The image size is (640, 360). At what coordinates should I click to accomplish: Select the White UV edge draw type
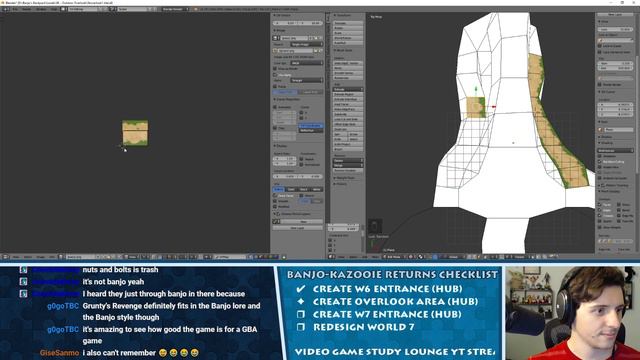[317, 189]
